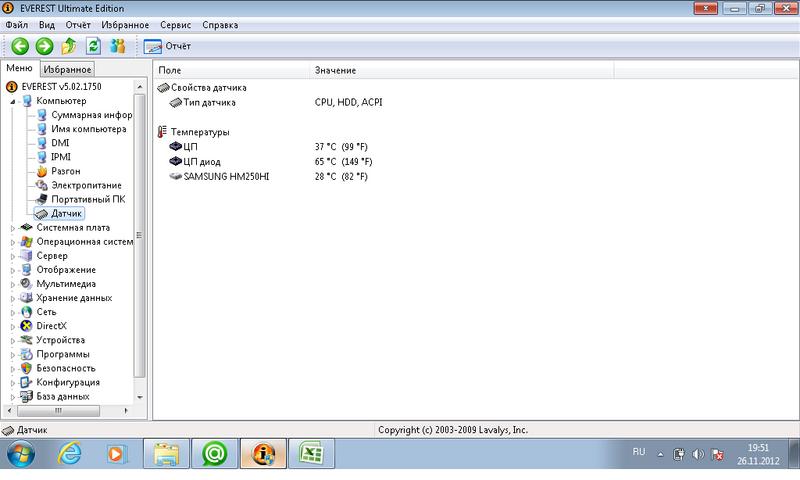The height and width of the screenshot is (480, 800).
Task: Click the Поле column header
Action: (231, 70)
